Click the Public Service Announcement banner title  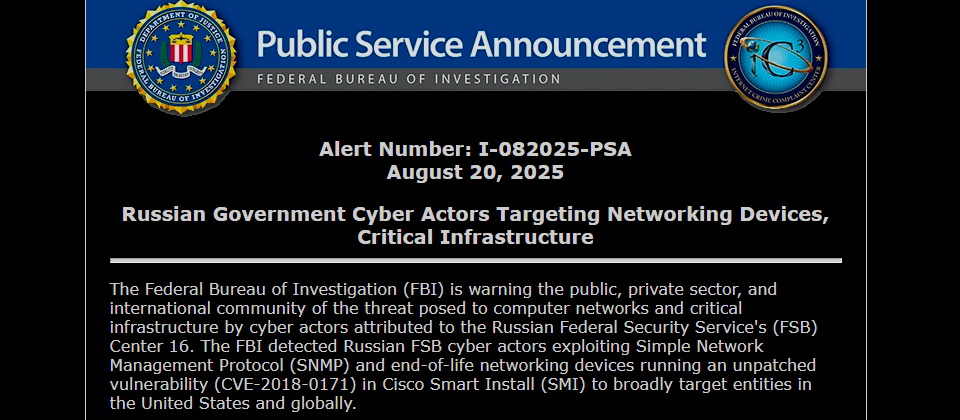[481, 44]
